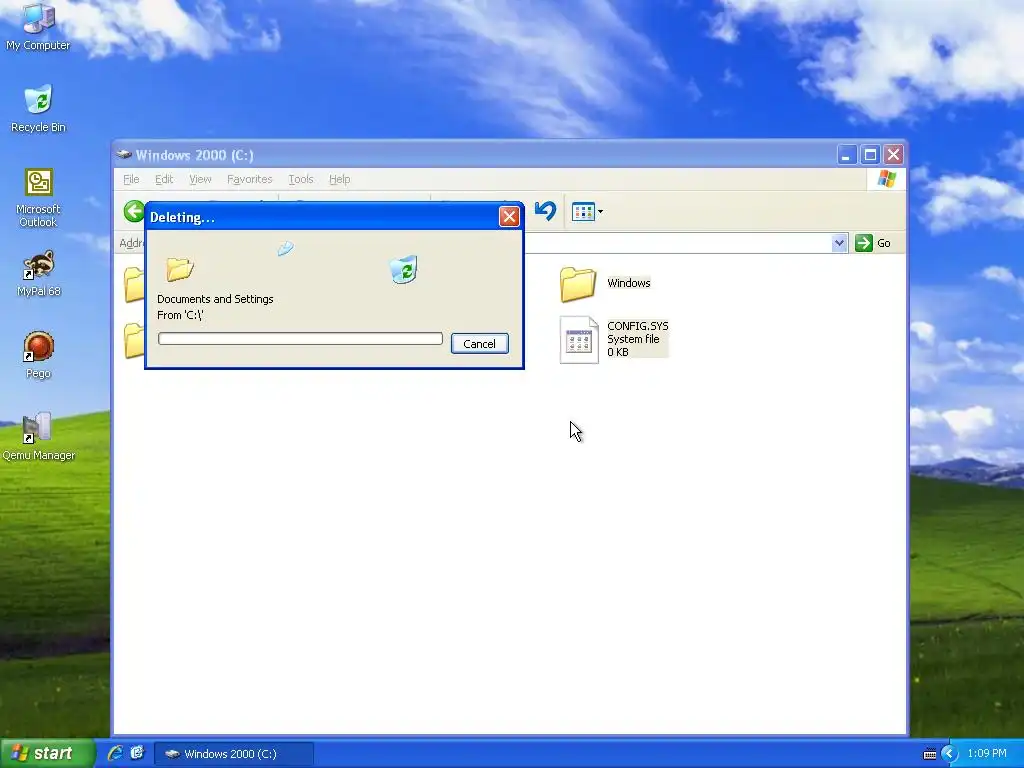Click the Windows folder label
The height and width of the screenshot is (768, 1024).
tap(628, 283)
